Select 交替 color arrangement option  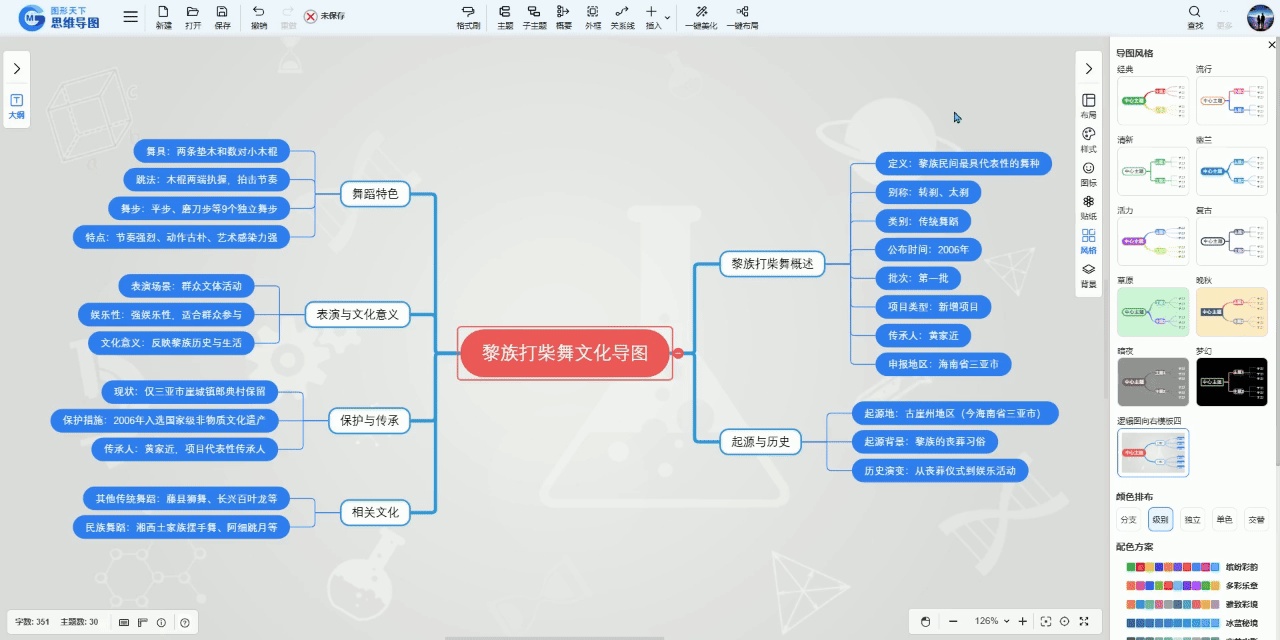coord(1255,520)
